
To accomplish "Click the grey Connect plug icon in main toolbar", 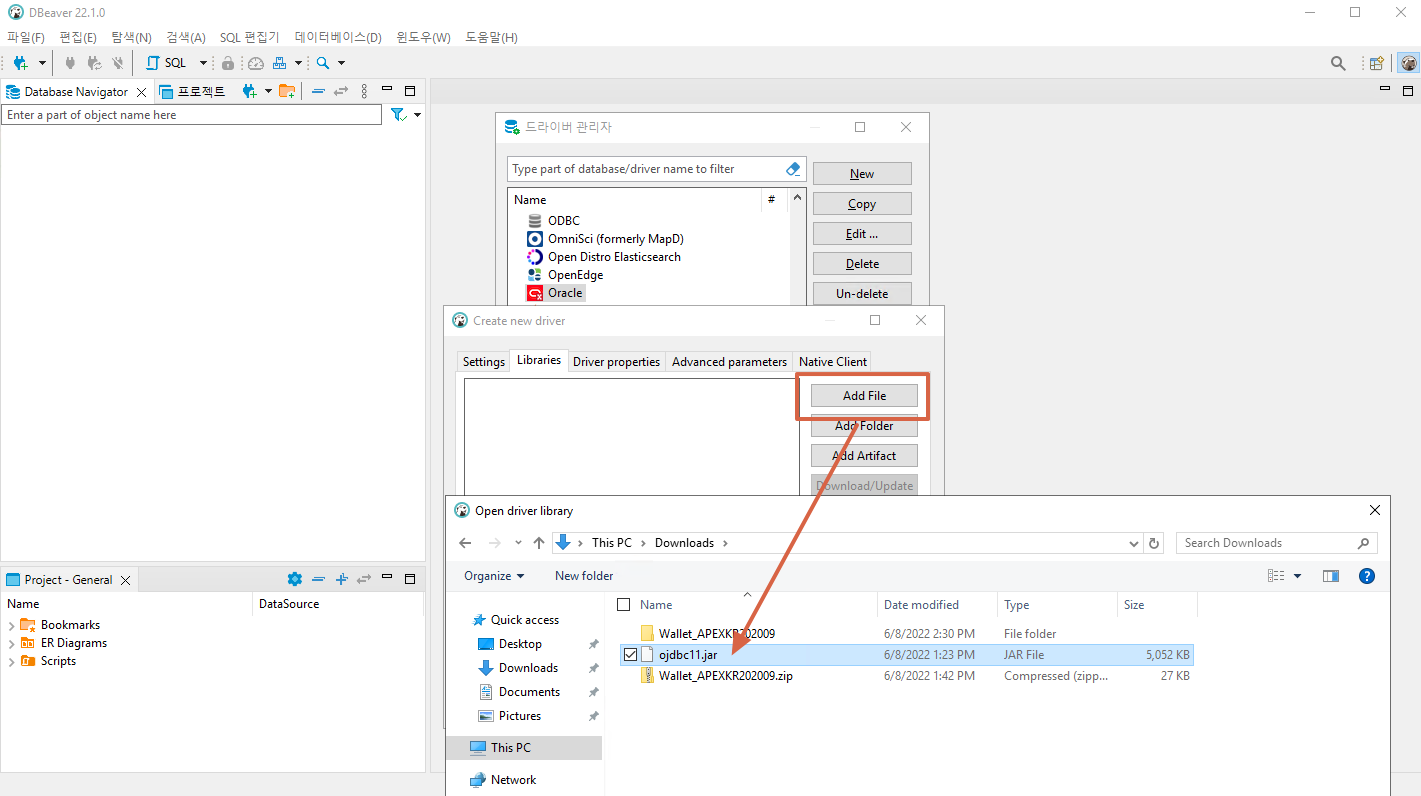I will (x=70, y=63).
